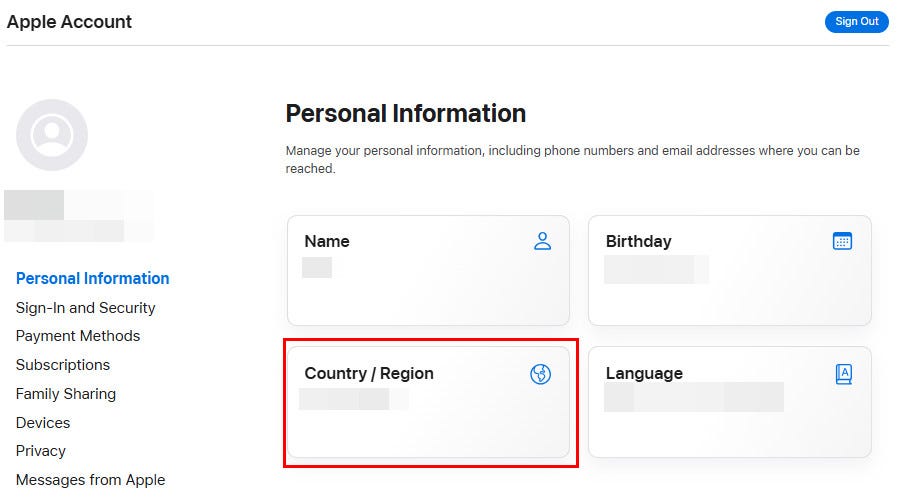Screen dimensions: 911x504
Task: Show the Devices list
Action: pos(43,423)
